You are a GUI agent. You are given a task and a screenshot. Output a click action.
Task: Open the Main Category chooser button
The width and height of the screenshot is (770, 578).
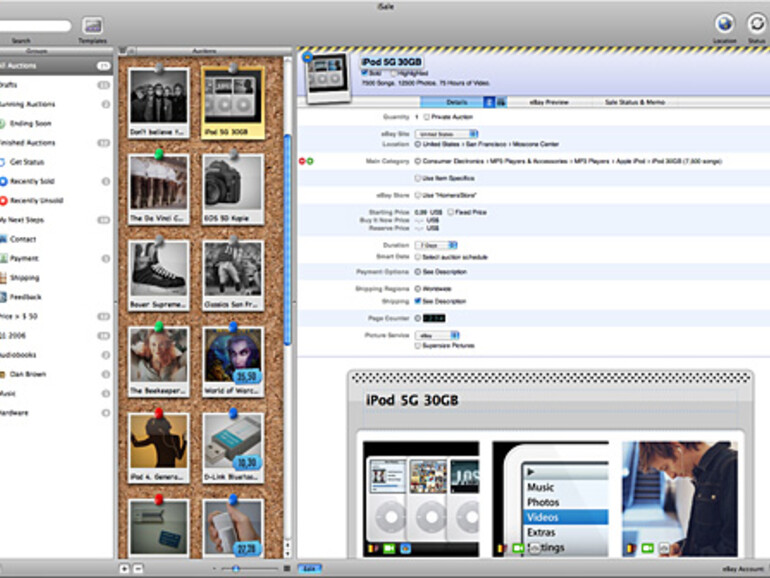click(x=418, y=161)
